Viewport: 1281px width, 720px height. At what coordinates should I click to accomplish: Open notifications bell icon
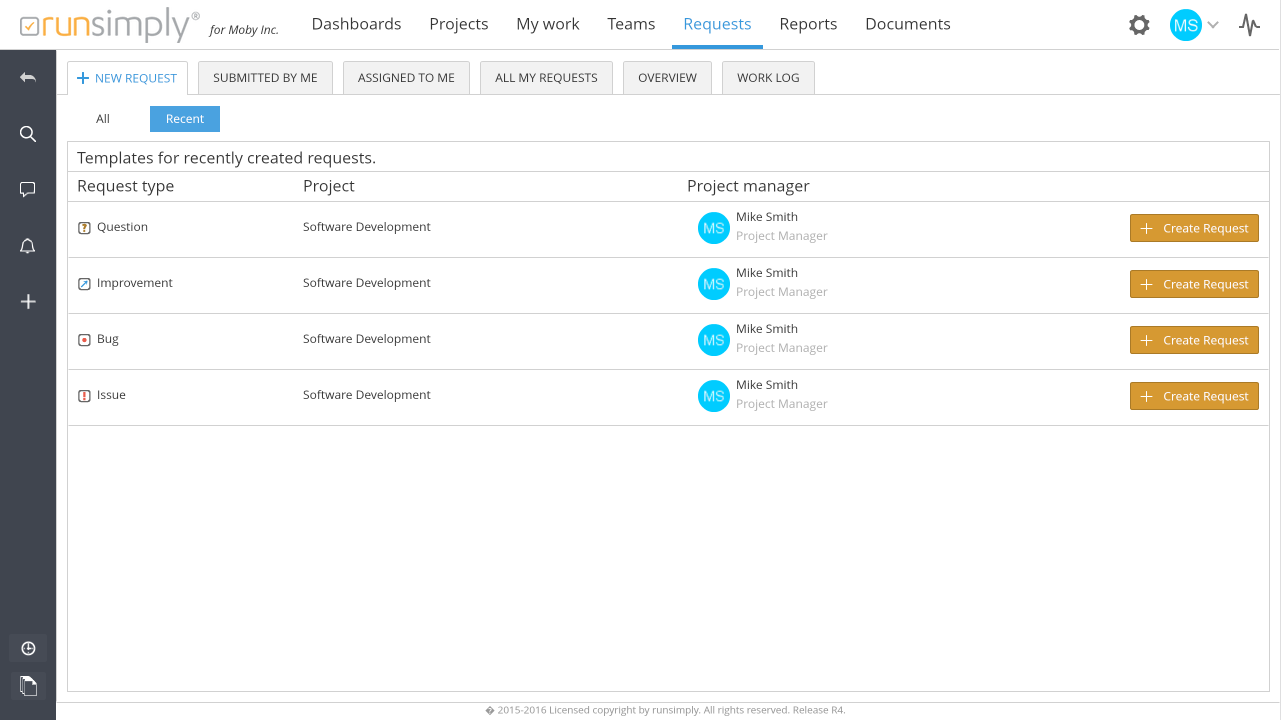coord(28,246)
